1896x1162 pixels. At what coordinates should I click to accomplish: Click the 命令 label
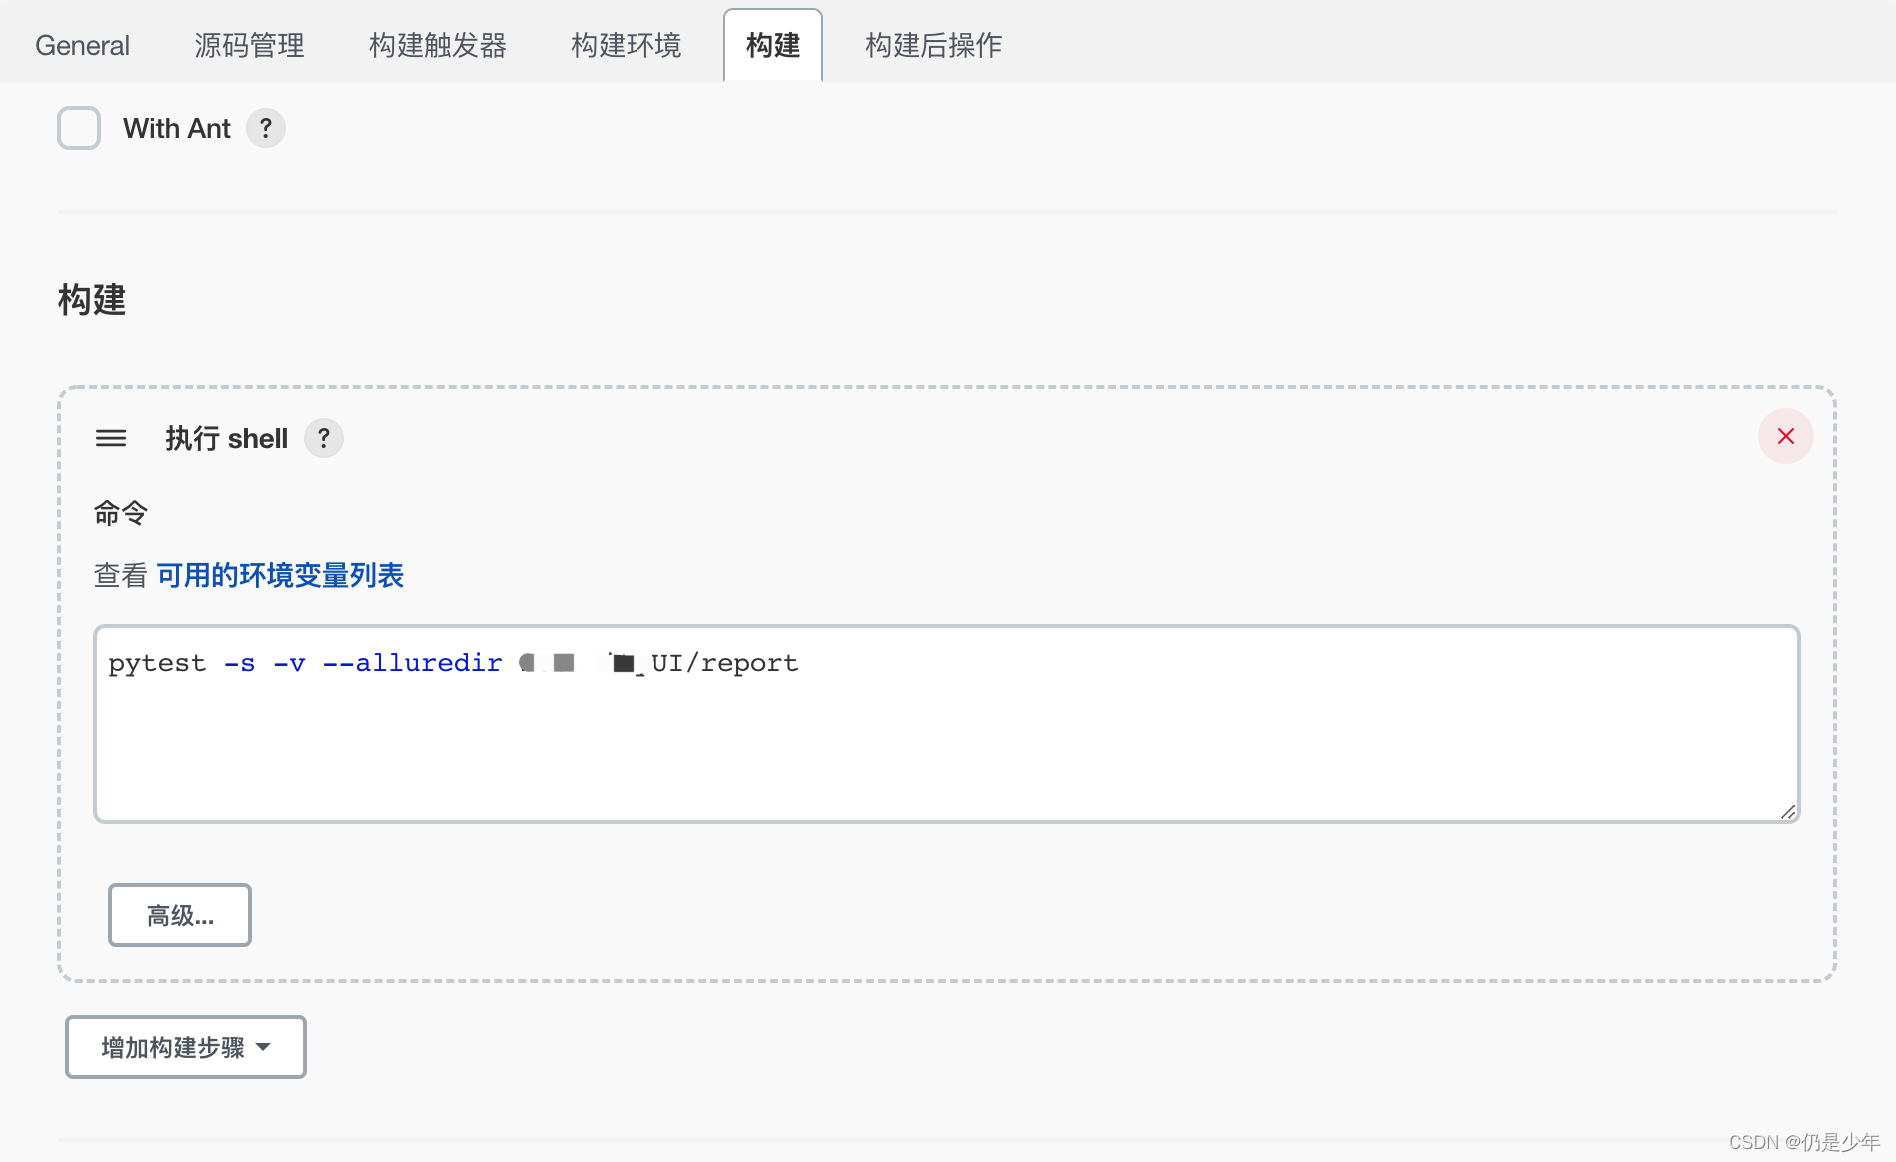click(121, 513)
